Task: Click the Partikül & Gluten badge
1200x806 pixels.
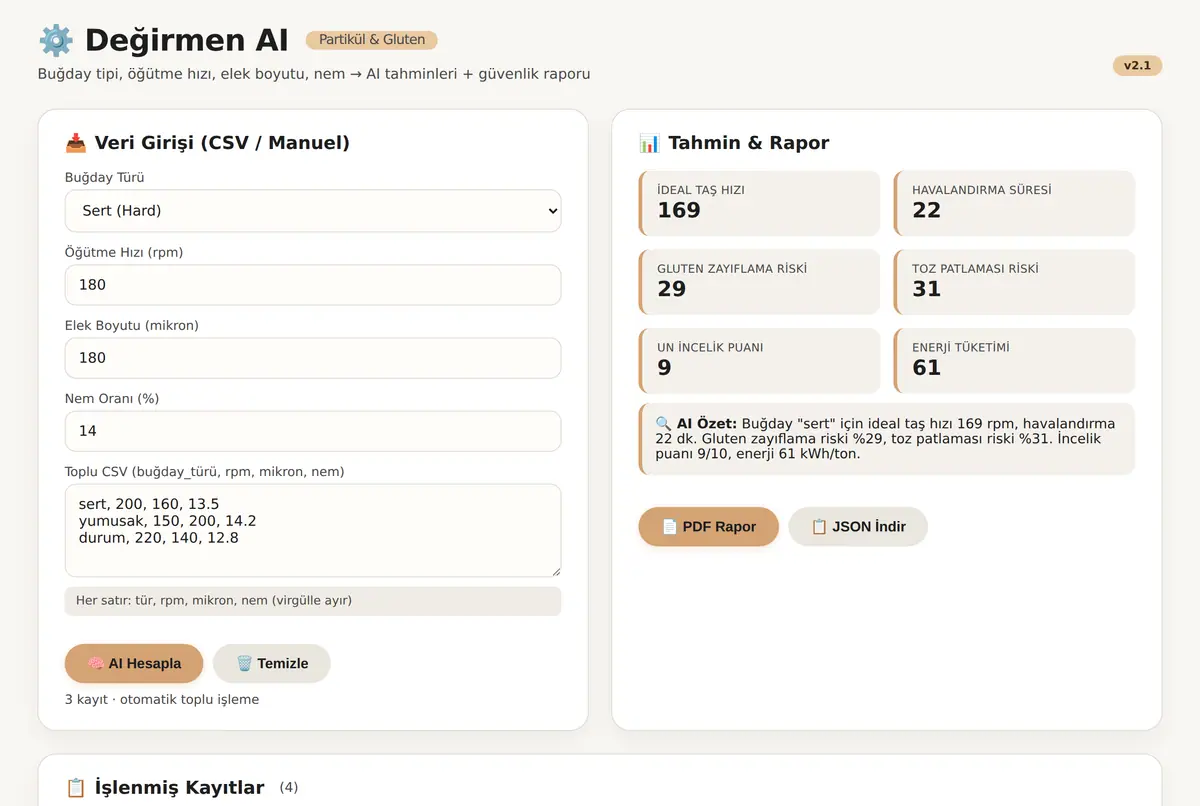Action: (372, 40)
